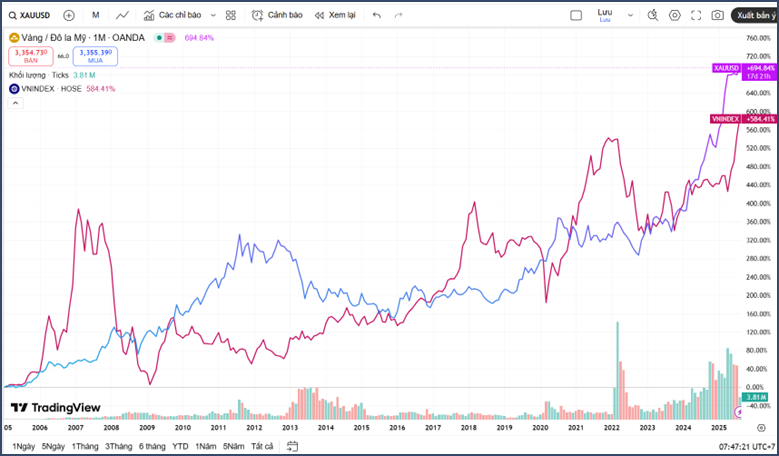
Task: Expand the Lưu save options arrow
Action: (630, 15)
